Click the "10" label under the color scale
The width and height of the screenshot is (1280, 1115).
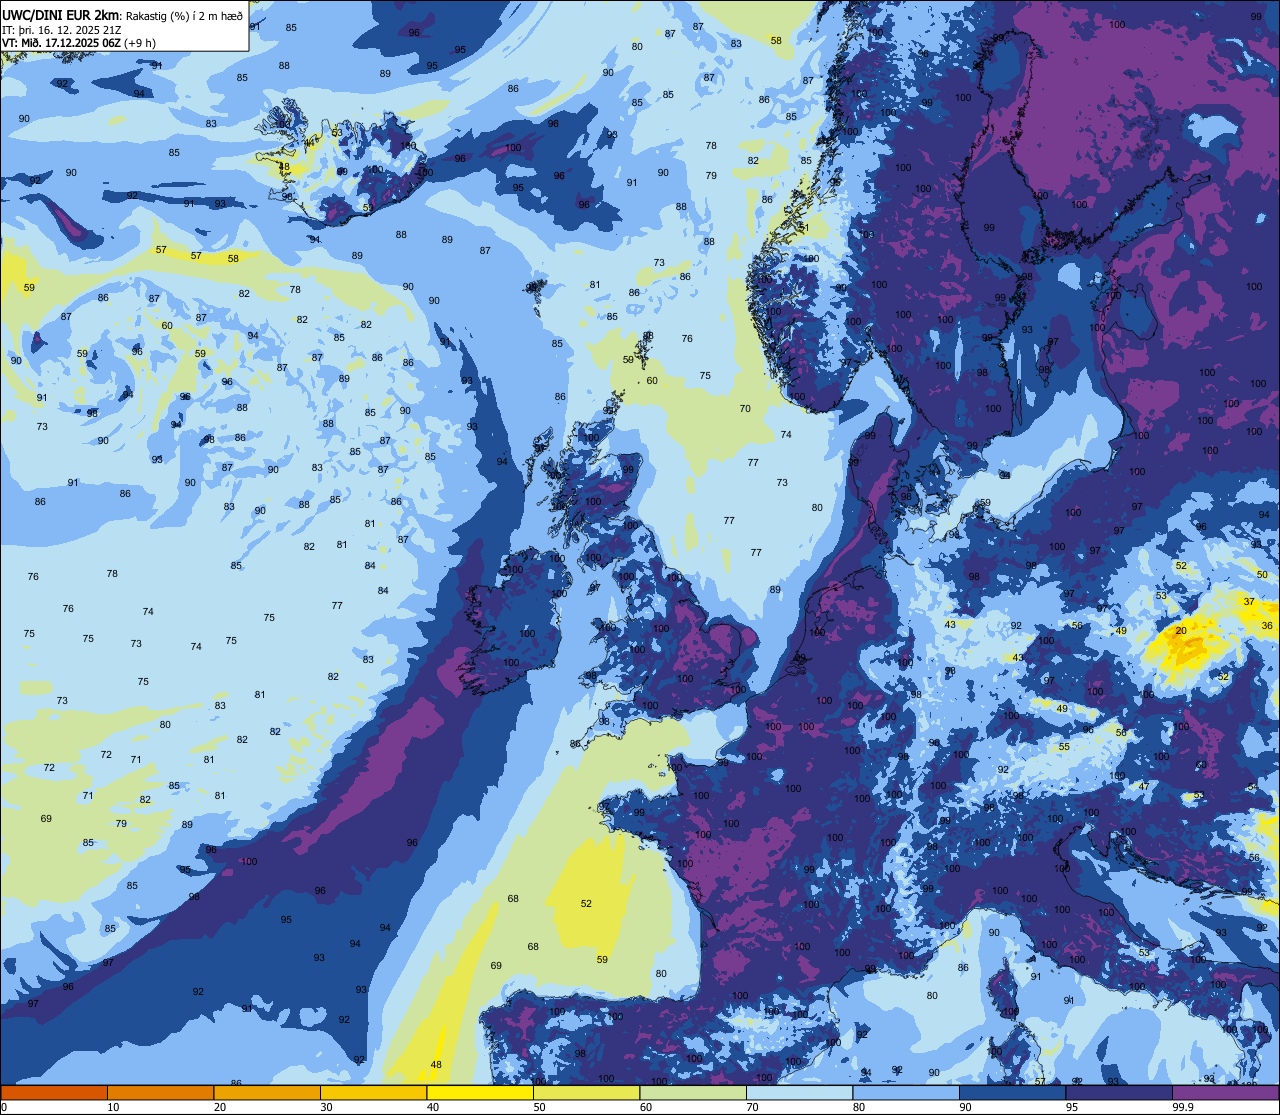113,1107
